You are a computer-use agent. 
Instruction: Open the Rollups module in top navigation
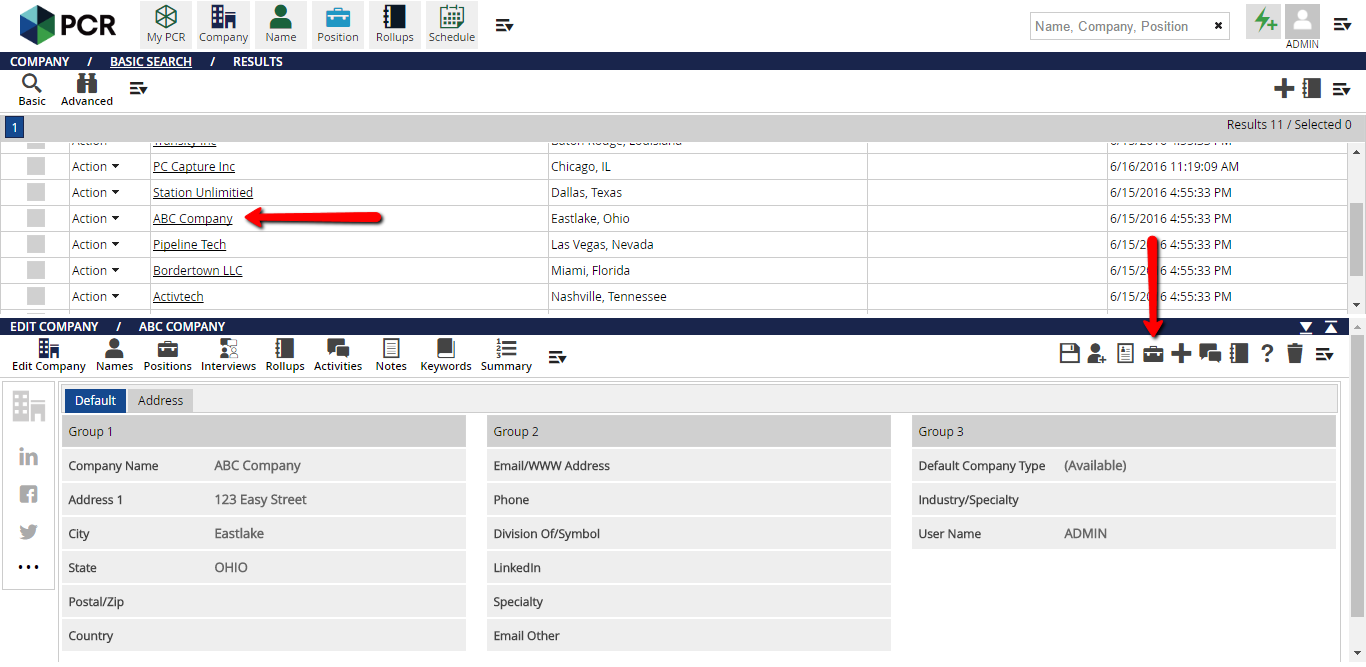click(x=395, y=25)
